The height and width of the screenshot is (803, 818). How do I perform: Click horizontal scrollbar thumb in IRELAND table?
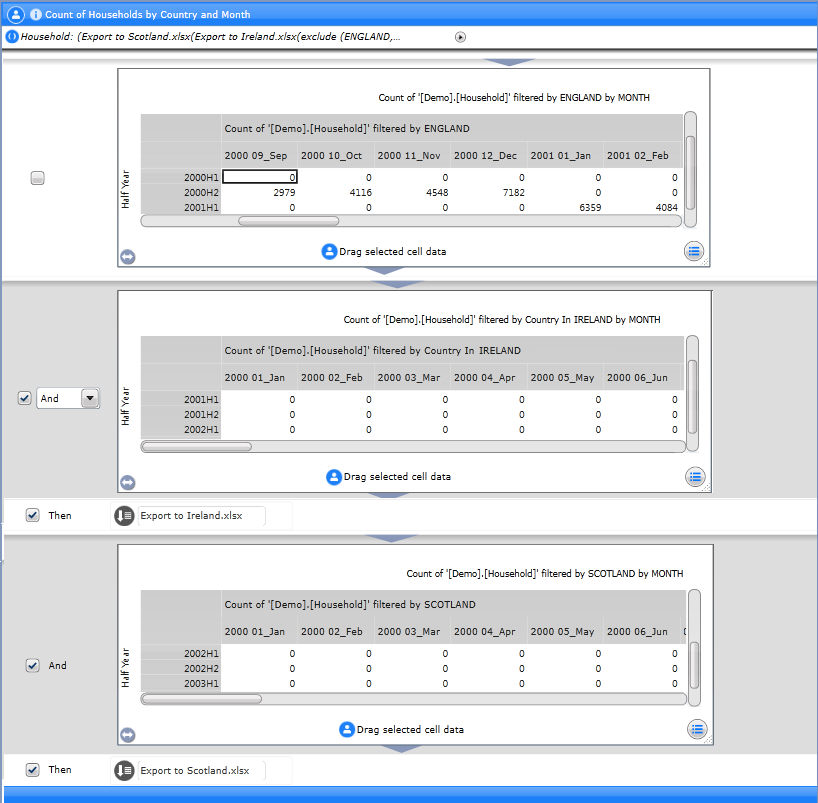click(x=197, y=447)
